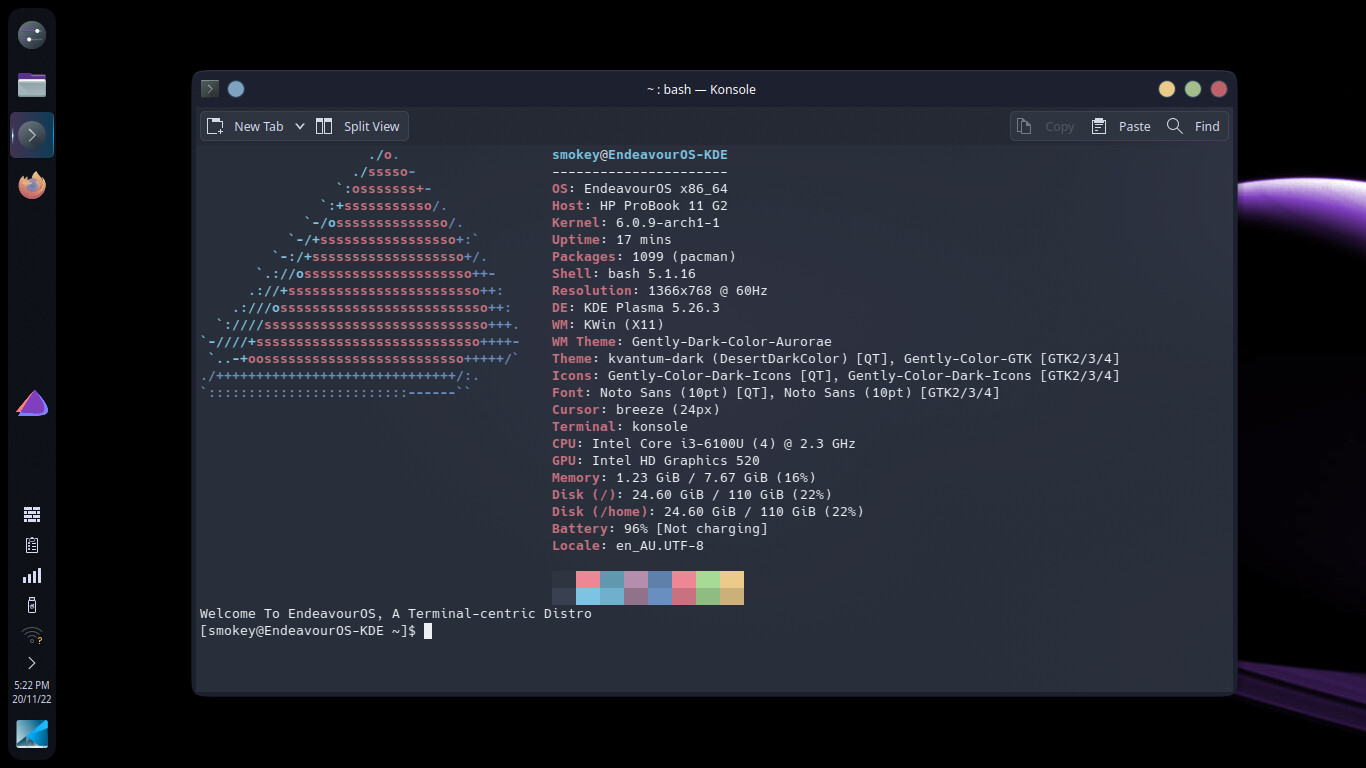Click the GPU: Intel HD Graphics 520 line
The height and width of the screenshot is (768, 1366).
click(656, 461)
